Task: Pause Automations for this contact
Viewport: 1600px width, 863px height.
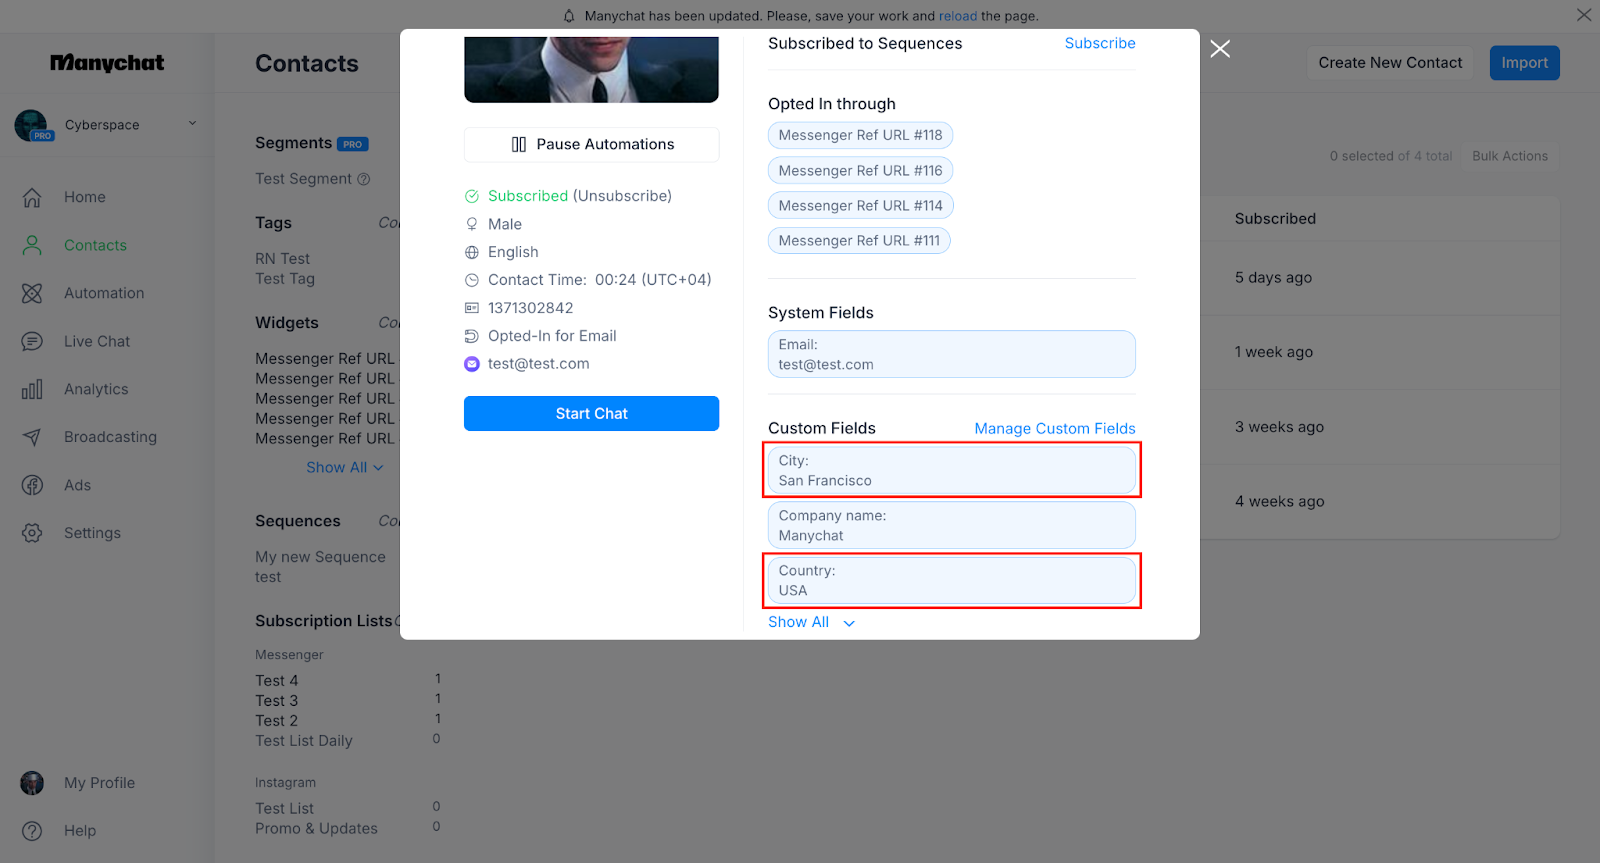Action: coord(591,145)
